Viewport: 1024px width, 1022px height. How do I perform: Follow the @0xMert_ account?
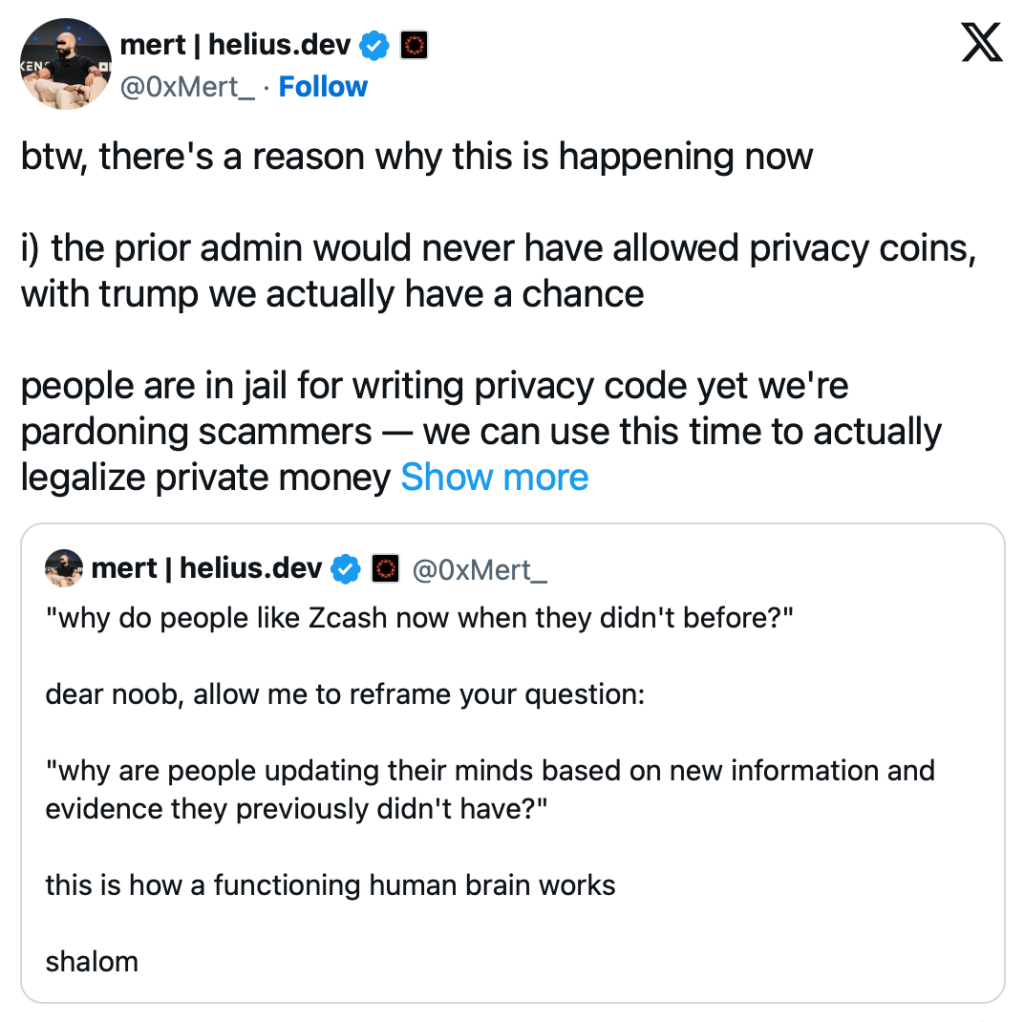point(323,87)
